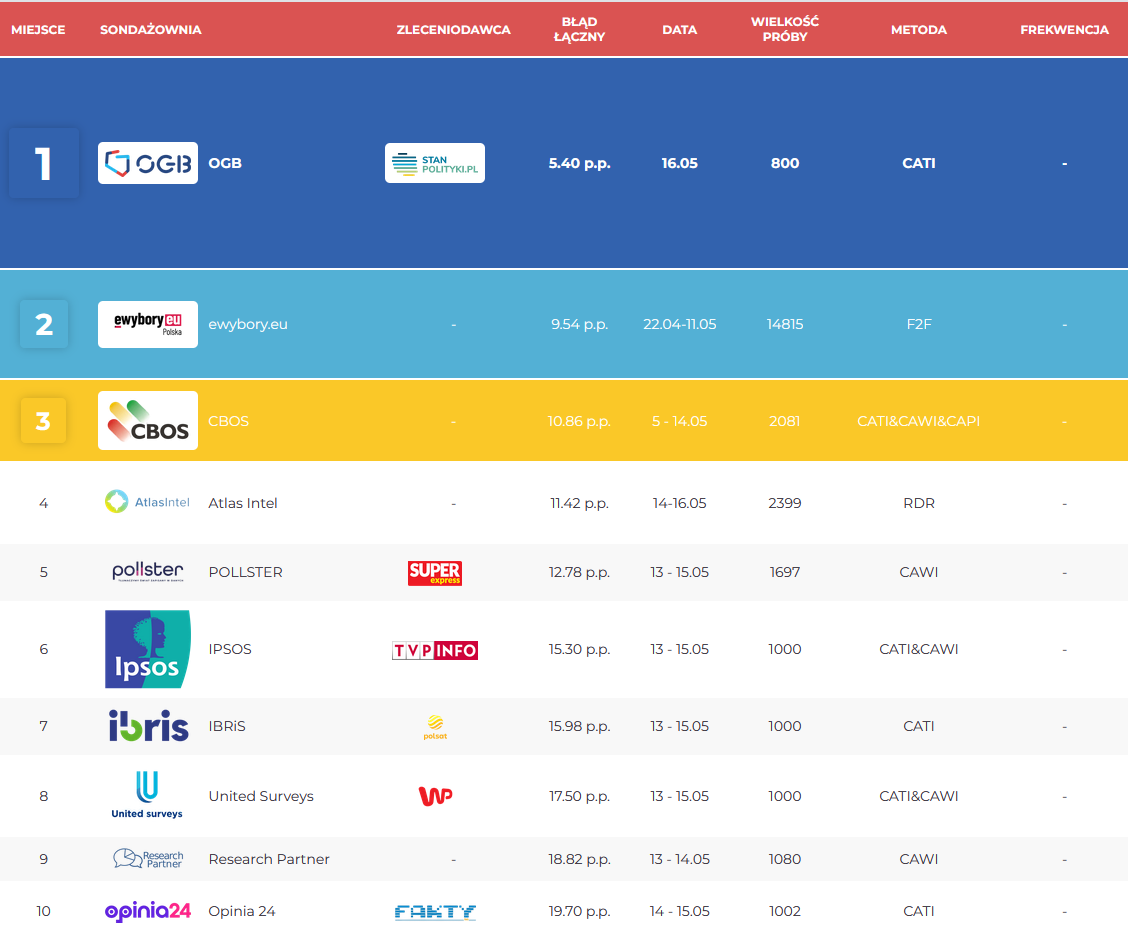This screenshot has width=1128, height=944.
Task: Click the FREKWENCJA column header
Action: (1064, 30)
